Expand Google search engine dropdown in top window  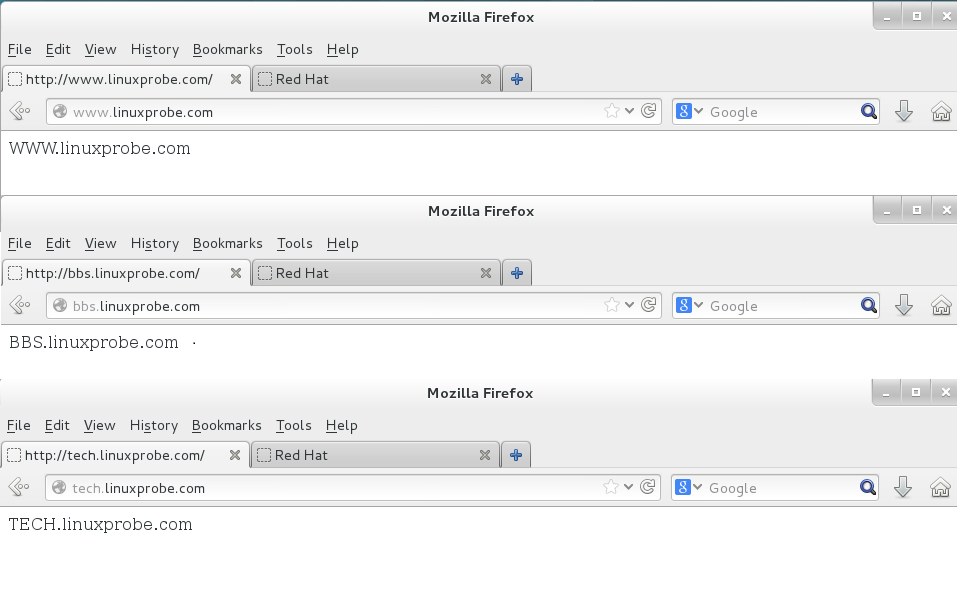point(690,112)
